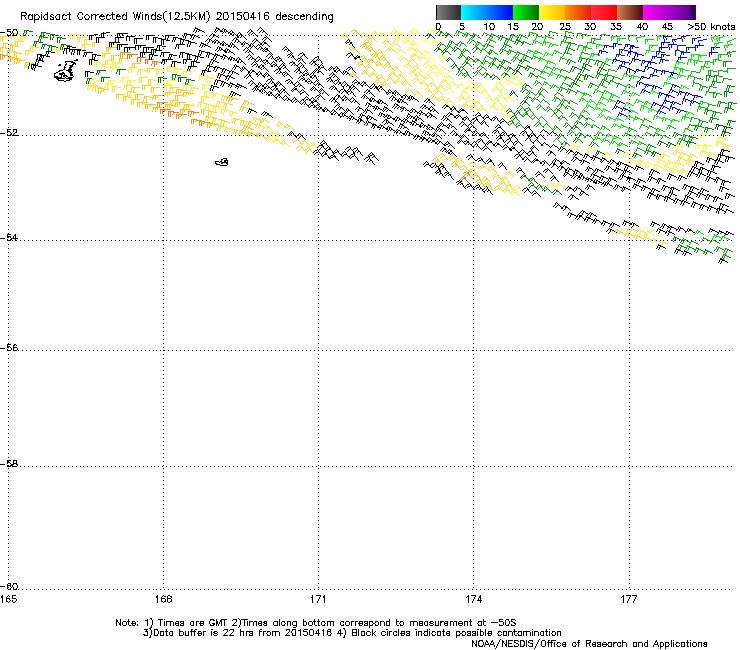Screen dimensions: 740x650
Task: Click the red 30–35 knots color bar segment
Action: tap(604, 12)
